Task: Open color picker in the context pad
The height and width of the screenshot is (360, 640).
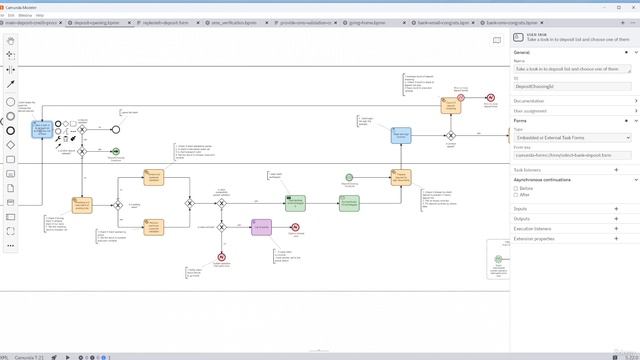Action: pos(73,139)
